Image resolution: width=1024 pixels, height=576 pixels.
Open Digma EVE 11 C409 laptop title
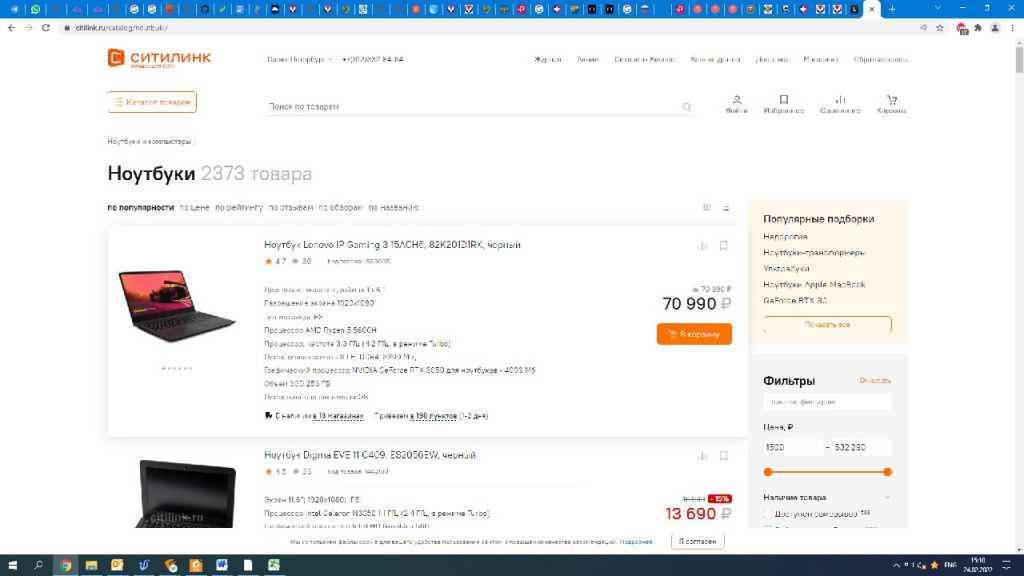pos(370,455)
